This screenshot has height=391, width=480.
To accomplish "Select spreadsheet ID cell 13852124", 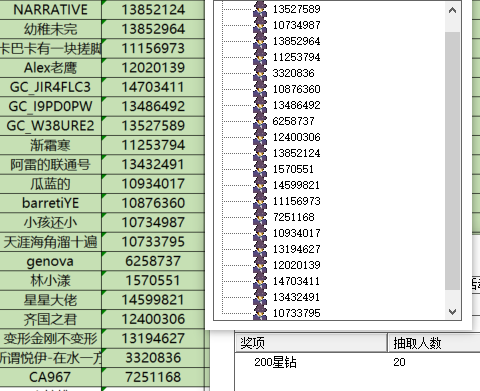I will click(153, 10).
